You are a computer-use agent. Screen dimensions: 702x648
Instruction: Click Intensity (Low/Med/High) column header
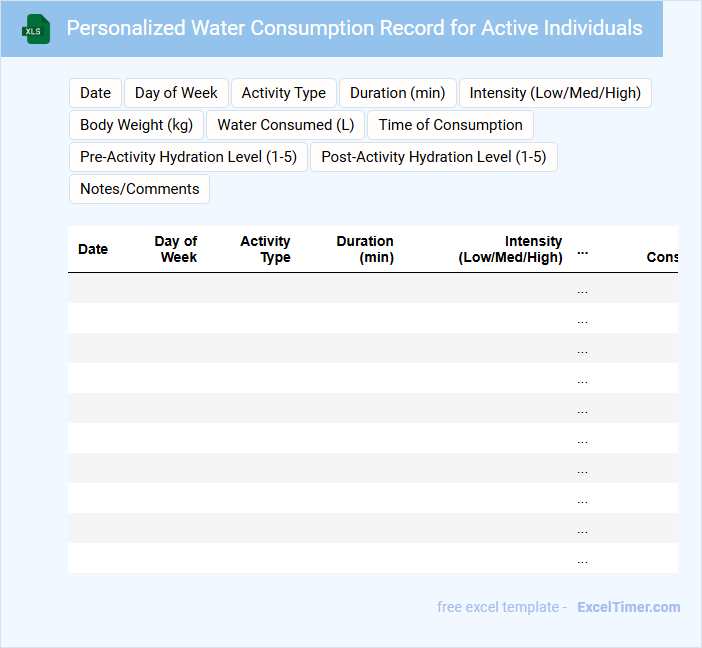point(510,249)
